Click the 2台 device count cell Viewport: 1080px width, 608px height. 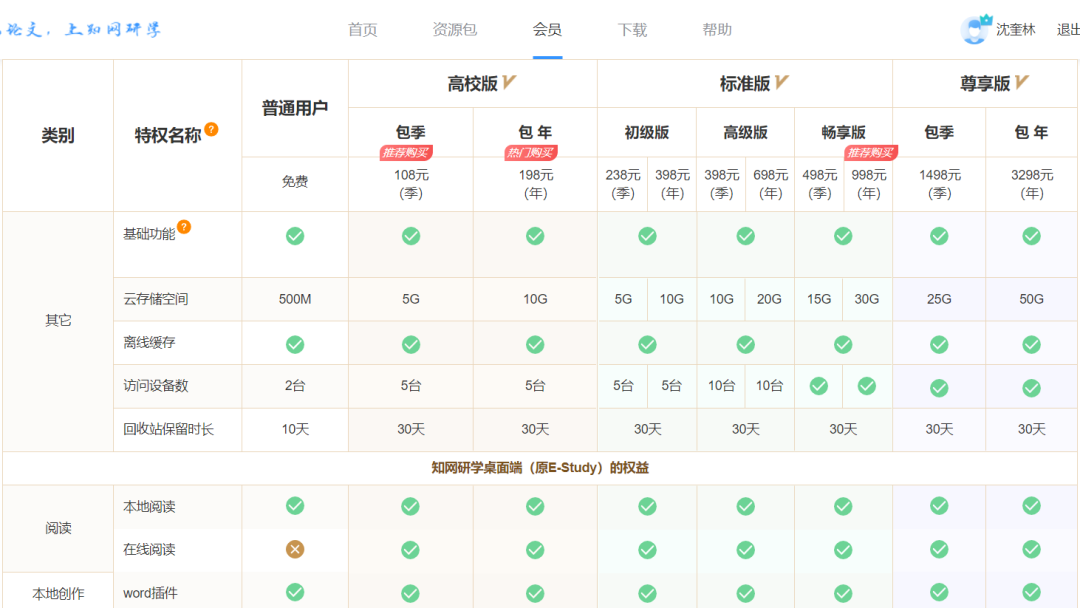pos(295,386)
